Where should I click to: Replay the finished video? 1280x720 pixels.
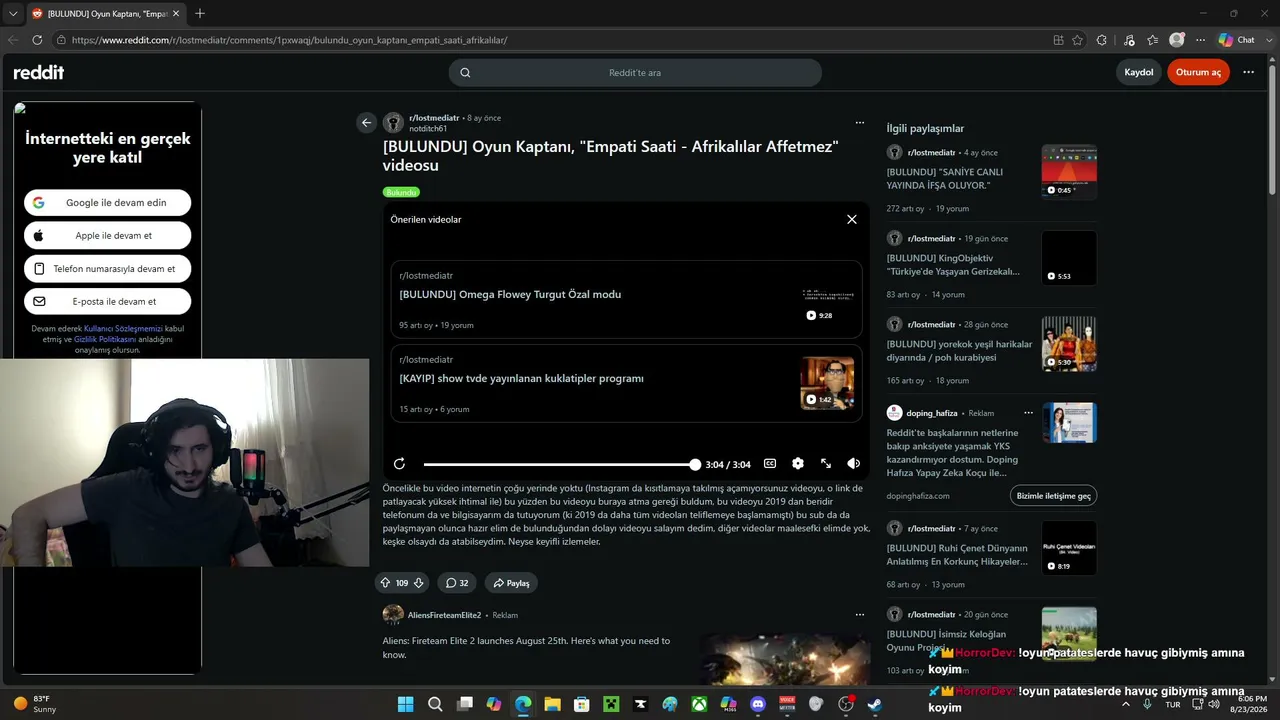[399, 464]
